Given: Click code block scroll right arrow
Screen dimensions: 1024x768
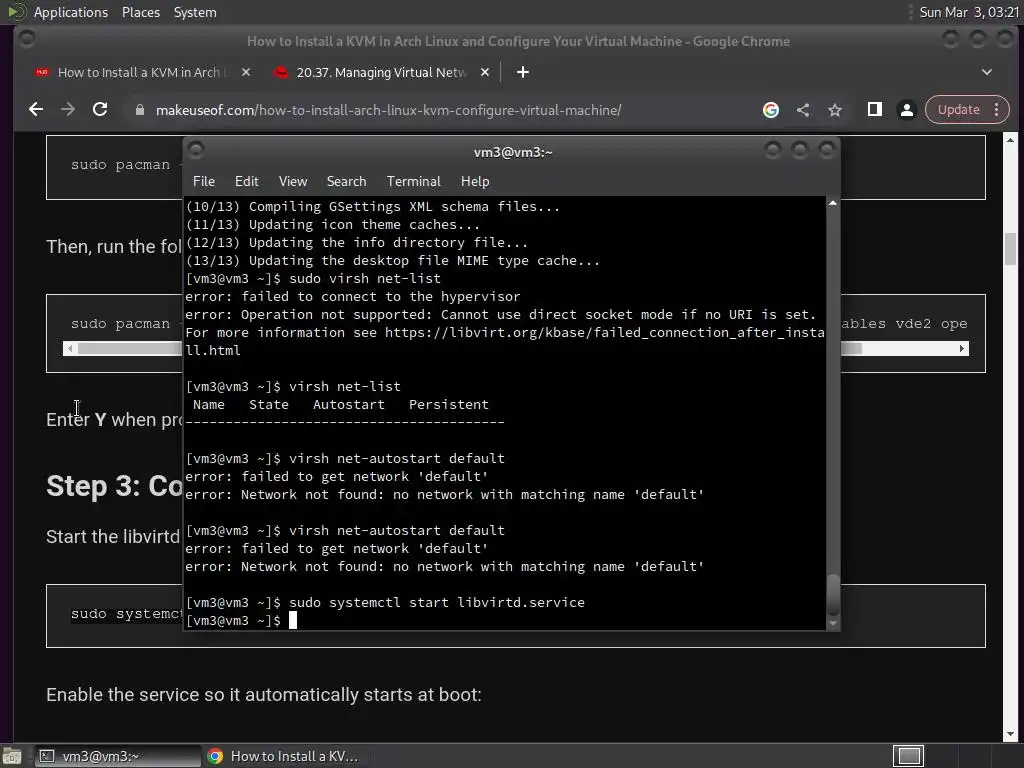Looking at the screenshot, I should click(962, 349).
